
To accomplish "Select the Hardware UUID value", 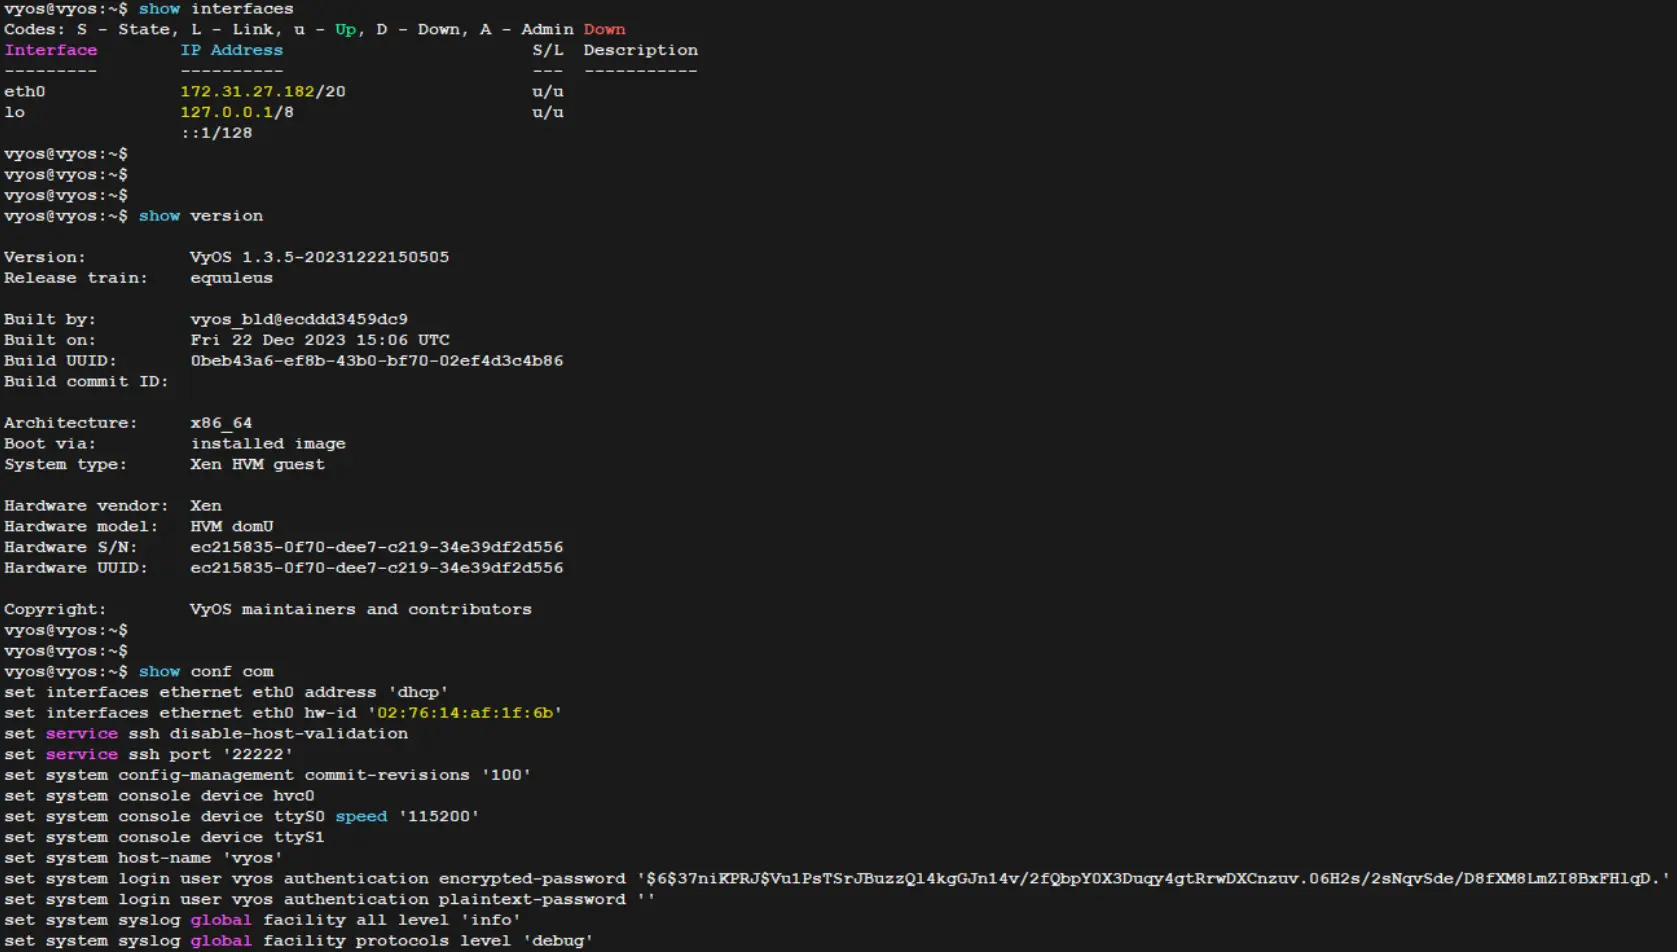I will [x=377, y=568].
